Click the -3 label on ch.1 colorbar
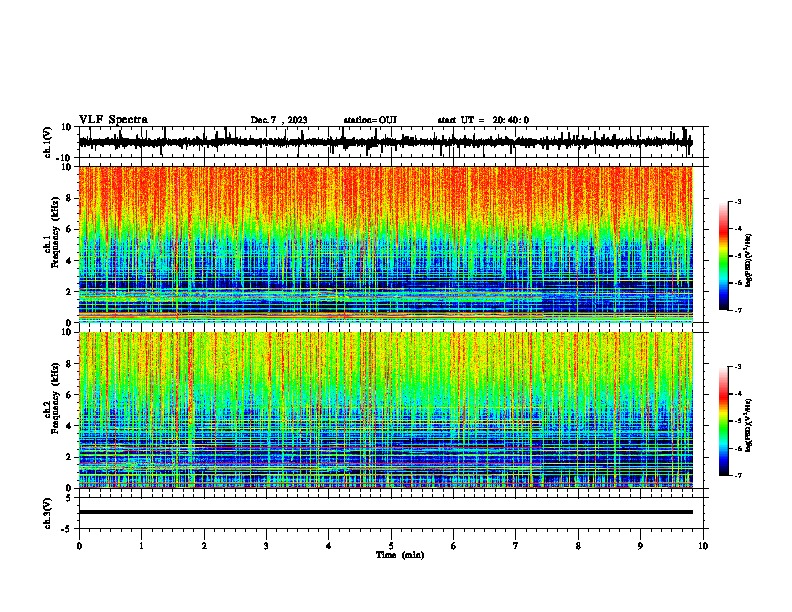 click(x=738, y=201)
